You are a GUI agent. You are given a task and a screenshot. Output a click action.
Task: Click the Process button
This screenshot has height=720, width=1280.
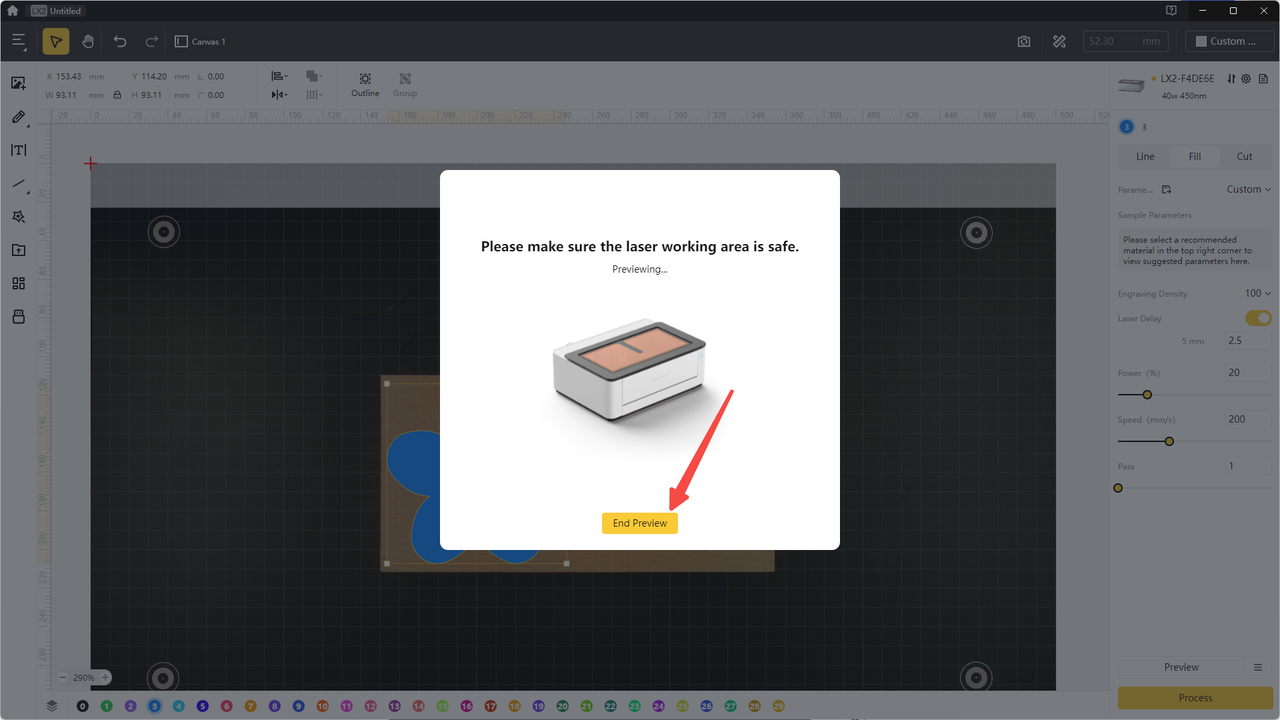coord(1195,698)
